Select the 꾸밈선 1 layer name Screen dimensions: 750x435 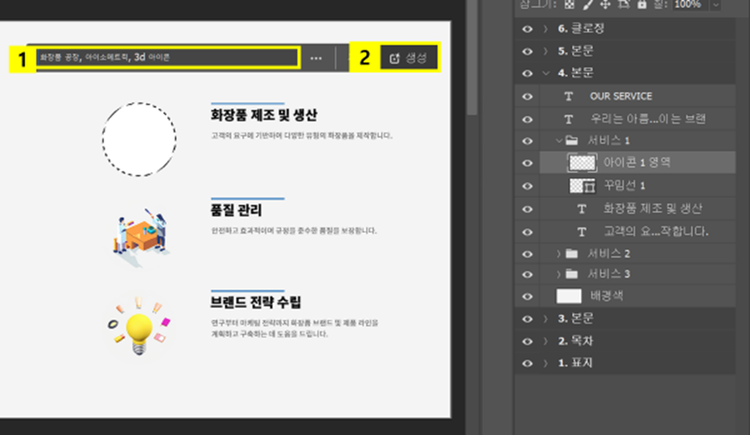pos(624,186)
